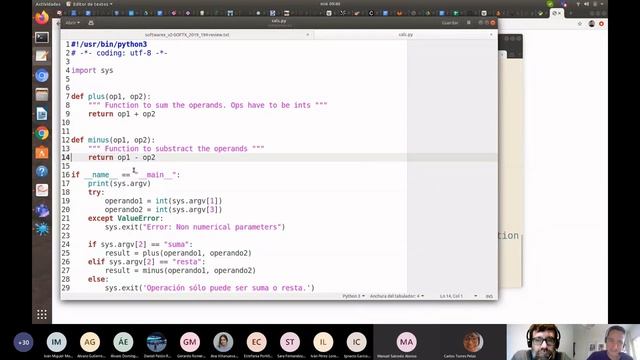Click the video tile of man with headset

point(540,342)
